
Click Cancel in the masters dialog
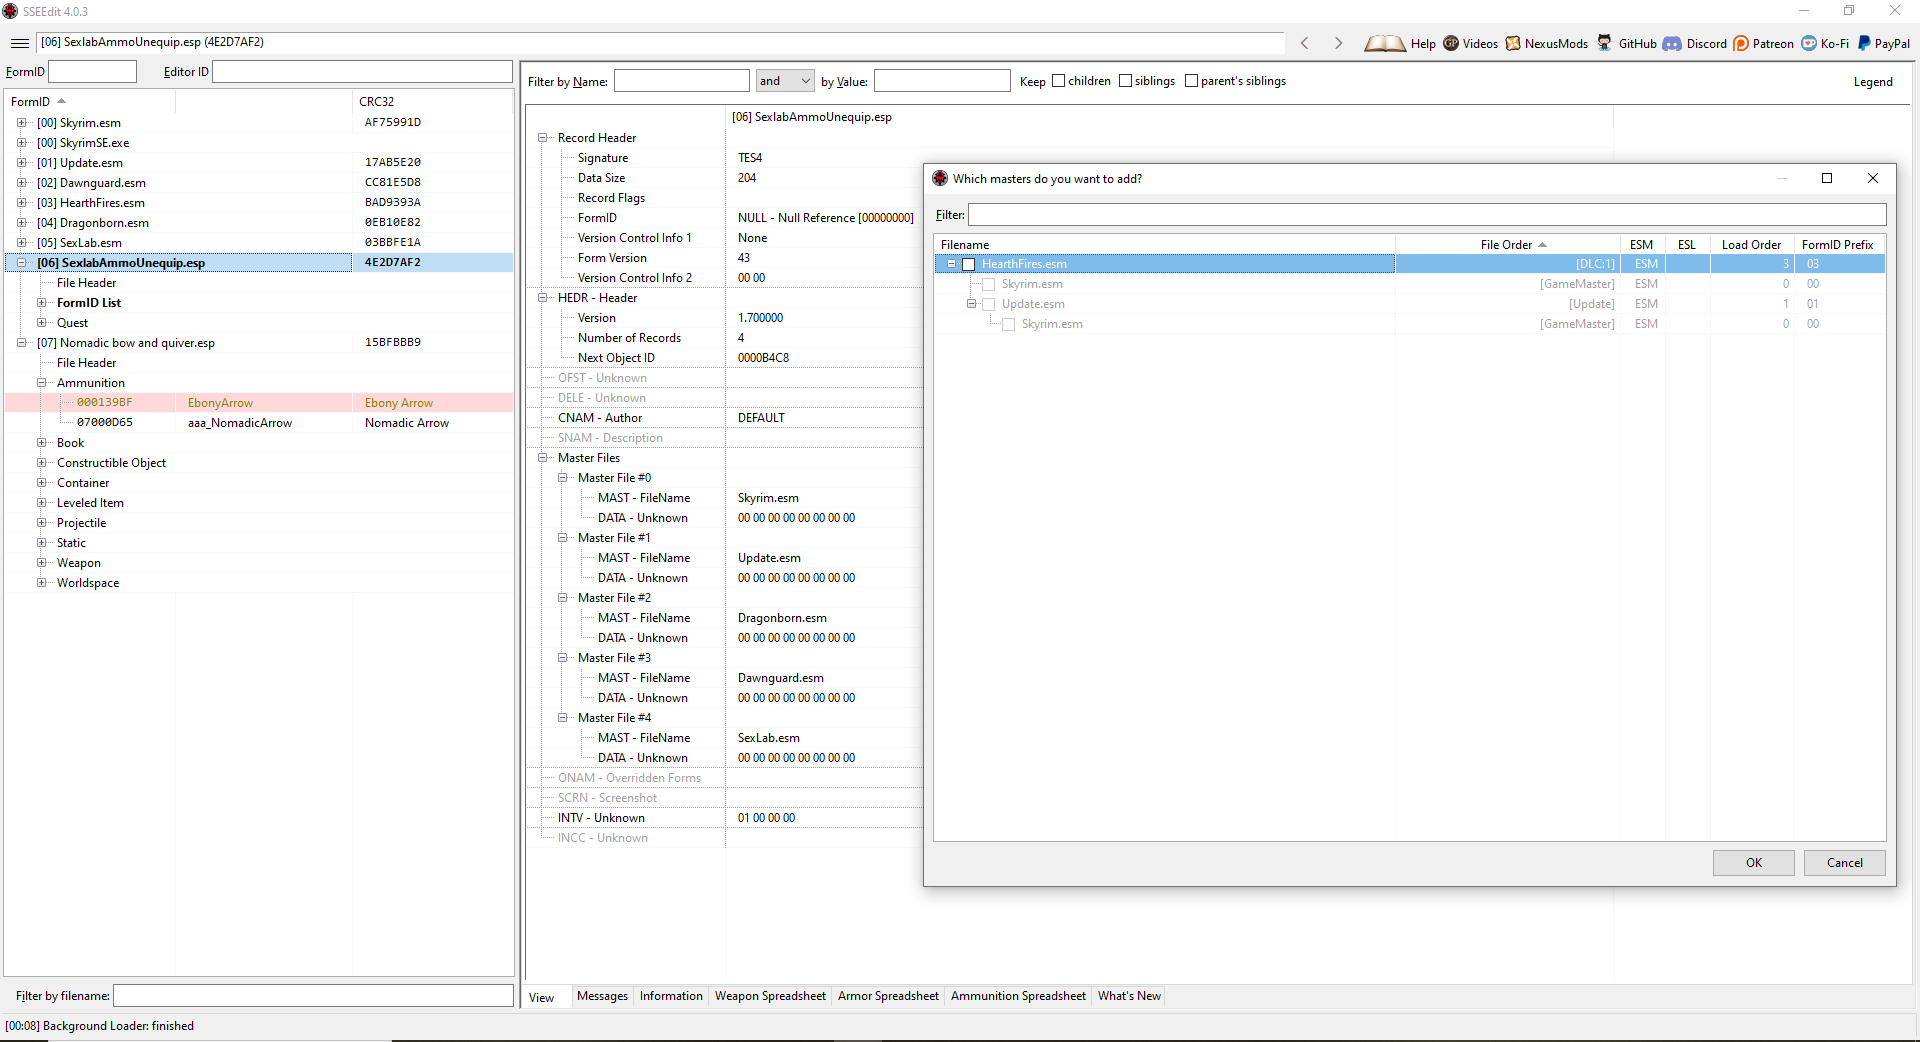click(x=1845, y=863)
